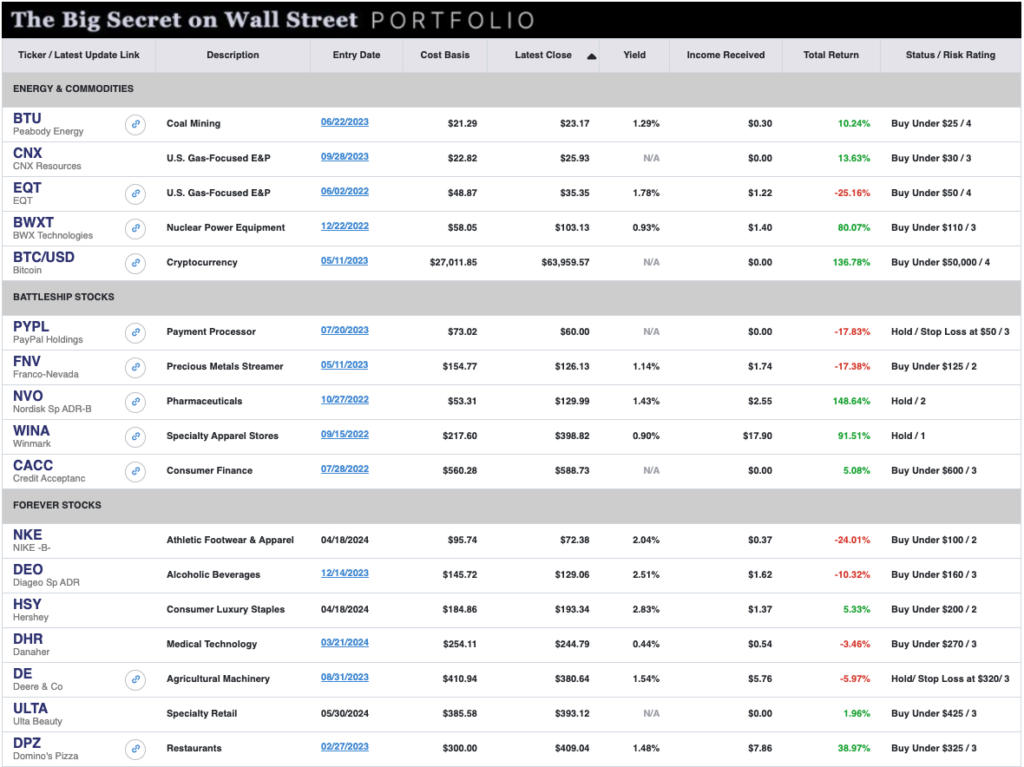
Task: Open the NVO latest update link icon
Action: tap(135, 401)
